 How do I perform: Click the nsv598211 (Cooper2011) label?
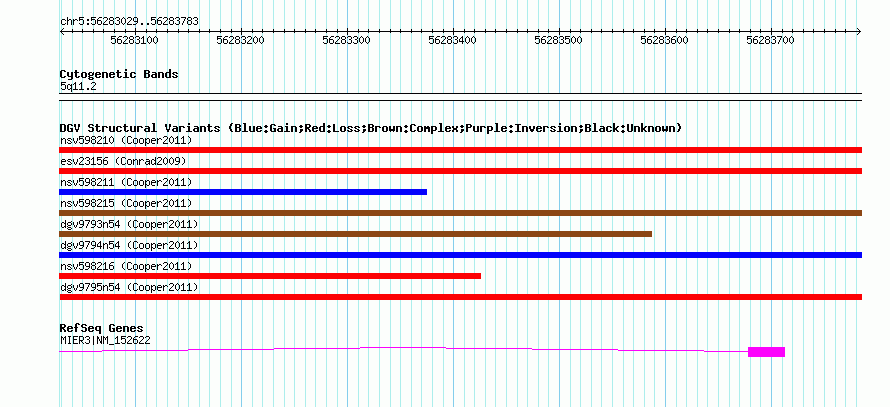point(126,182)
